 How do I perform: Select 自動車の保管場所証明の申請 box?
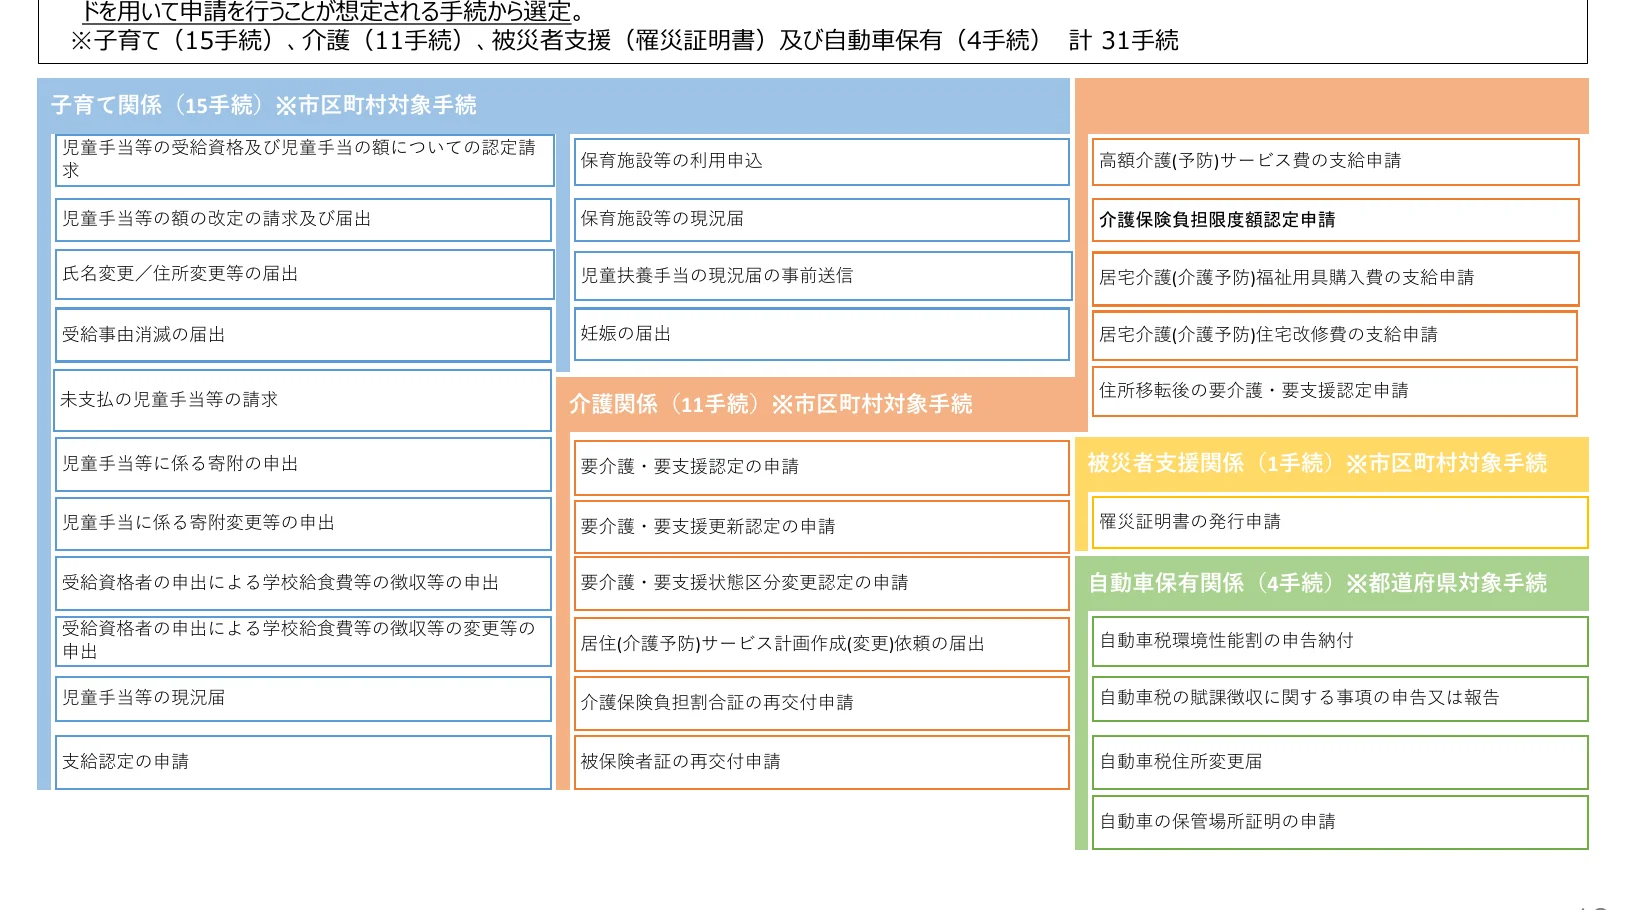pyautogui.click(x=1339, y=822)
